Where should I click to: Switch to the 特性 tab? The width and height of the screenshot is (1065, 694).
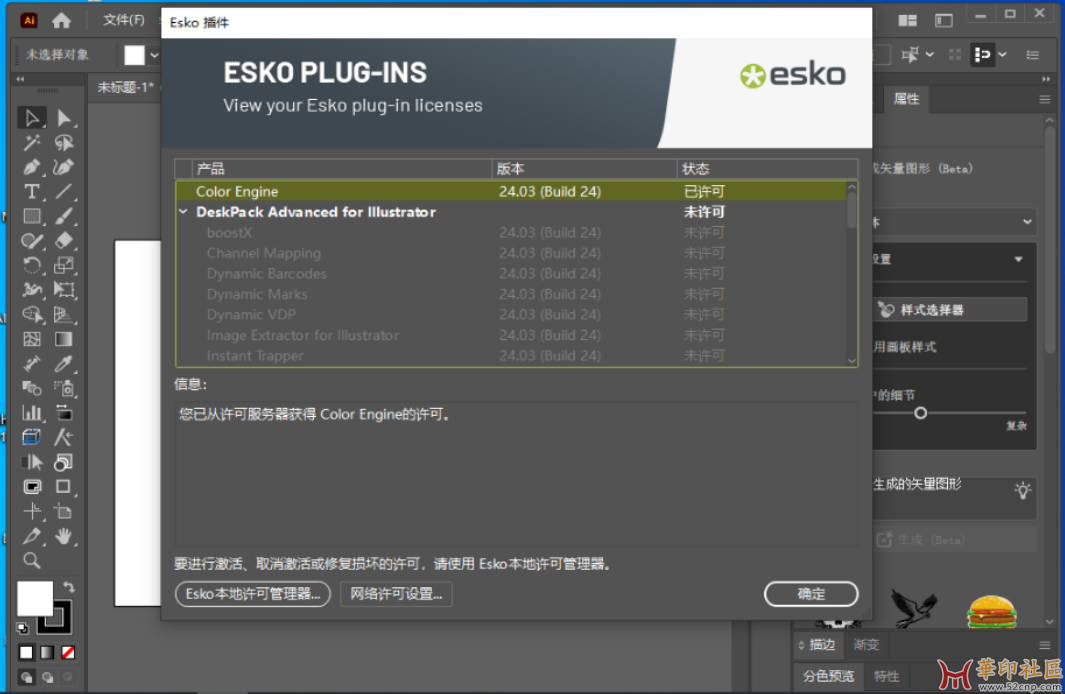[886, 676]
